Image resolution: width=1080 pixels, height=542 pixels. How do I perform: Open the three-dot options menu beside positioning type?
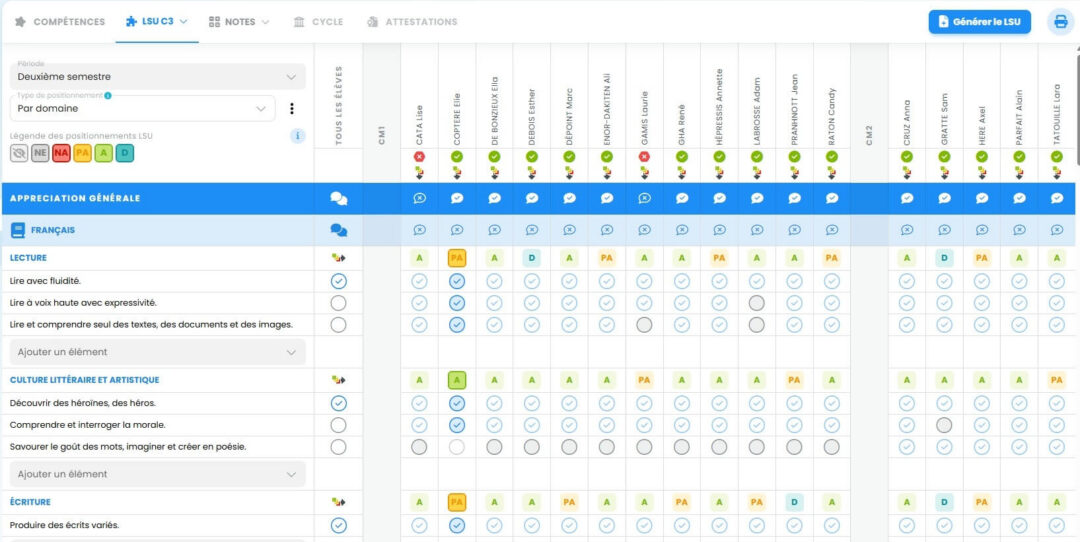click(292, 109)
